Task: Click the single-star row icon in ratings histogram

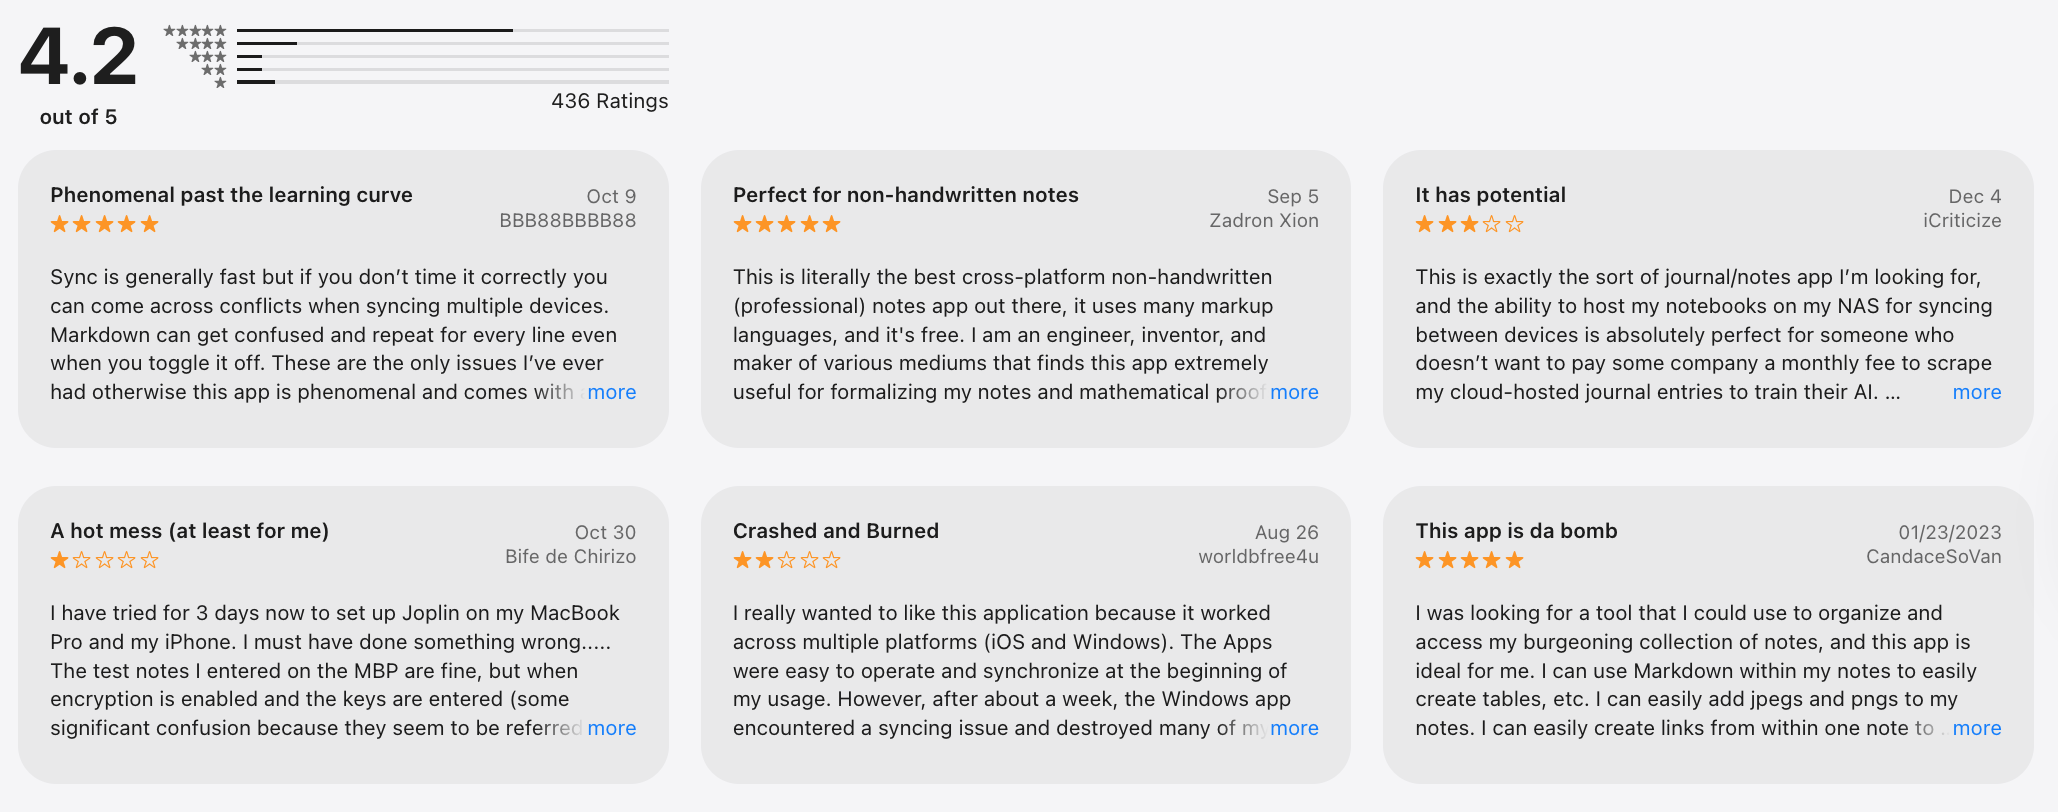Action: click(x=220, y=83)
